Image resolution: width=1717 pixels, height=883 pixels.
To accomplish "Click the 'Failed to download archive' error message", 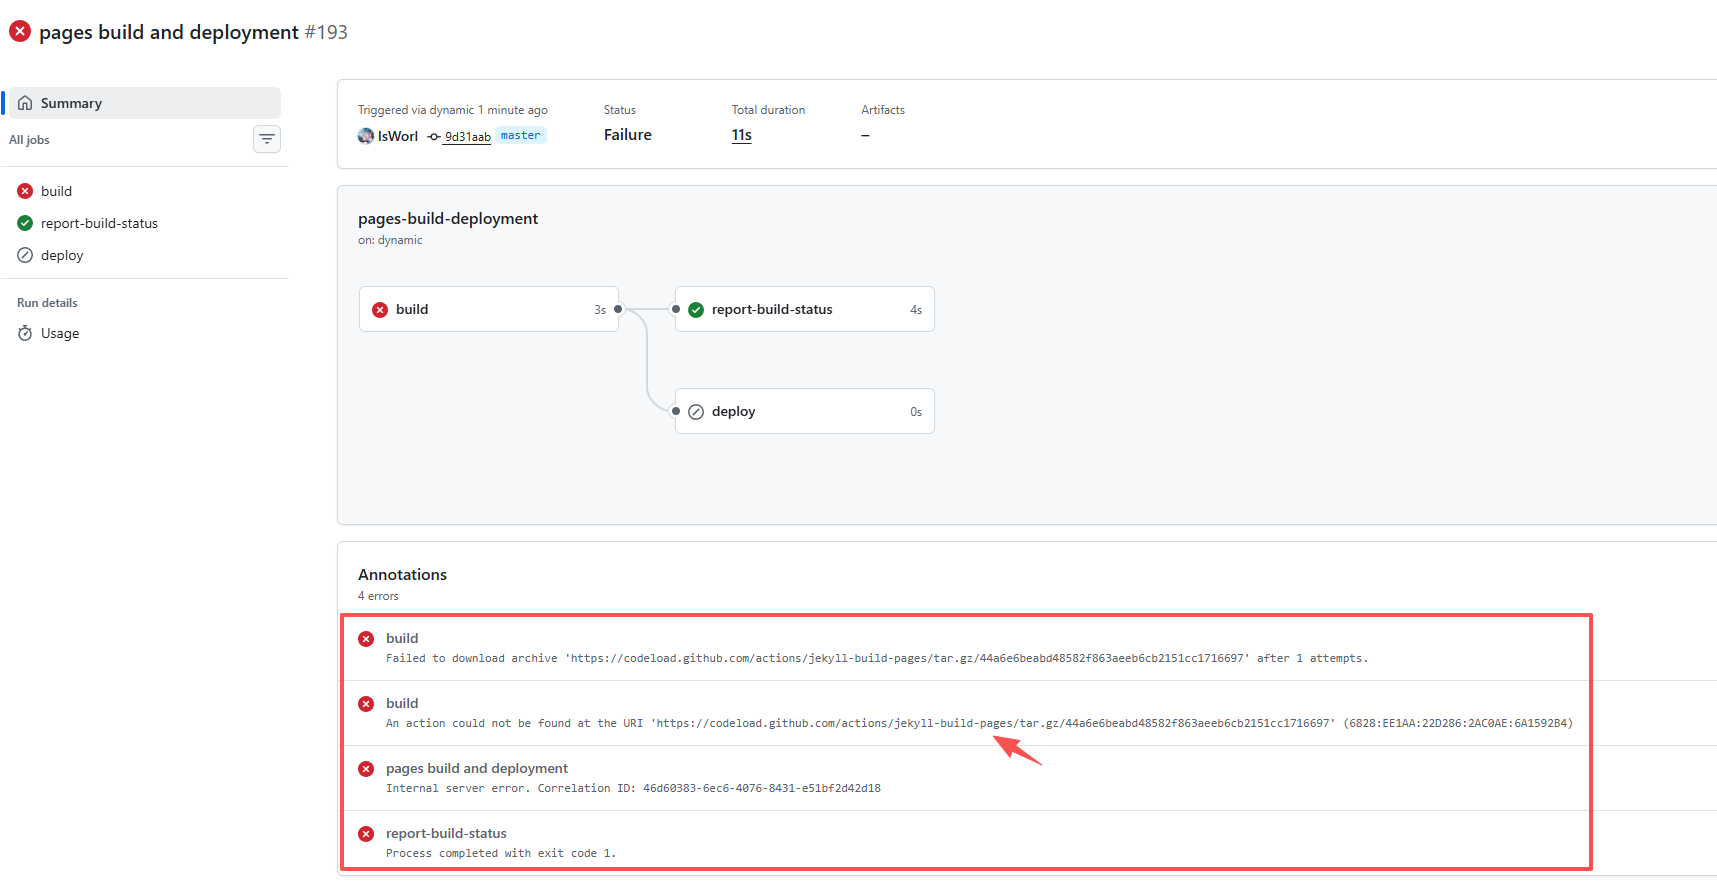I will pyautogui.click(x=877, y=658).
